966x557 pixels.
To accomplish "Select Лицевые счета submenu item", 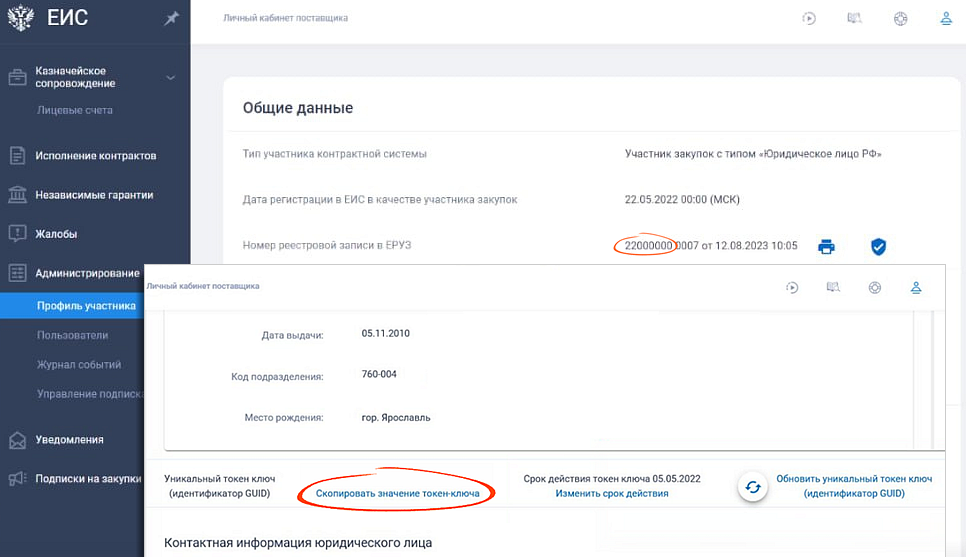I will (74, 110).
